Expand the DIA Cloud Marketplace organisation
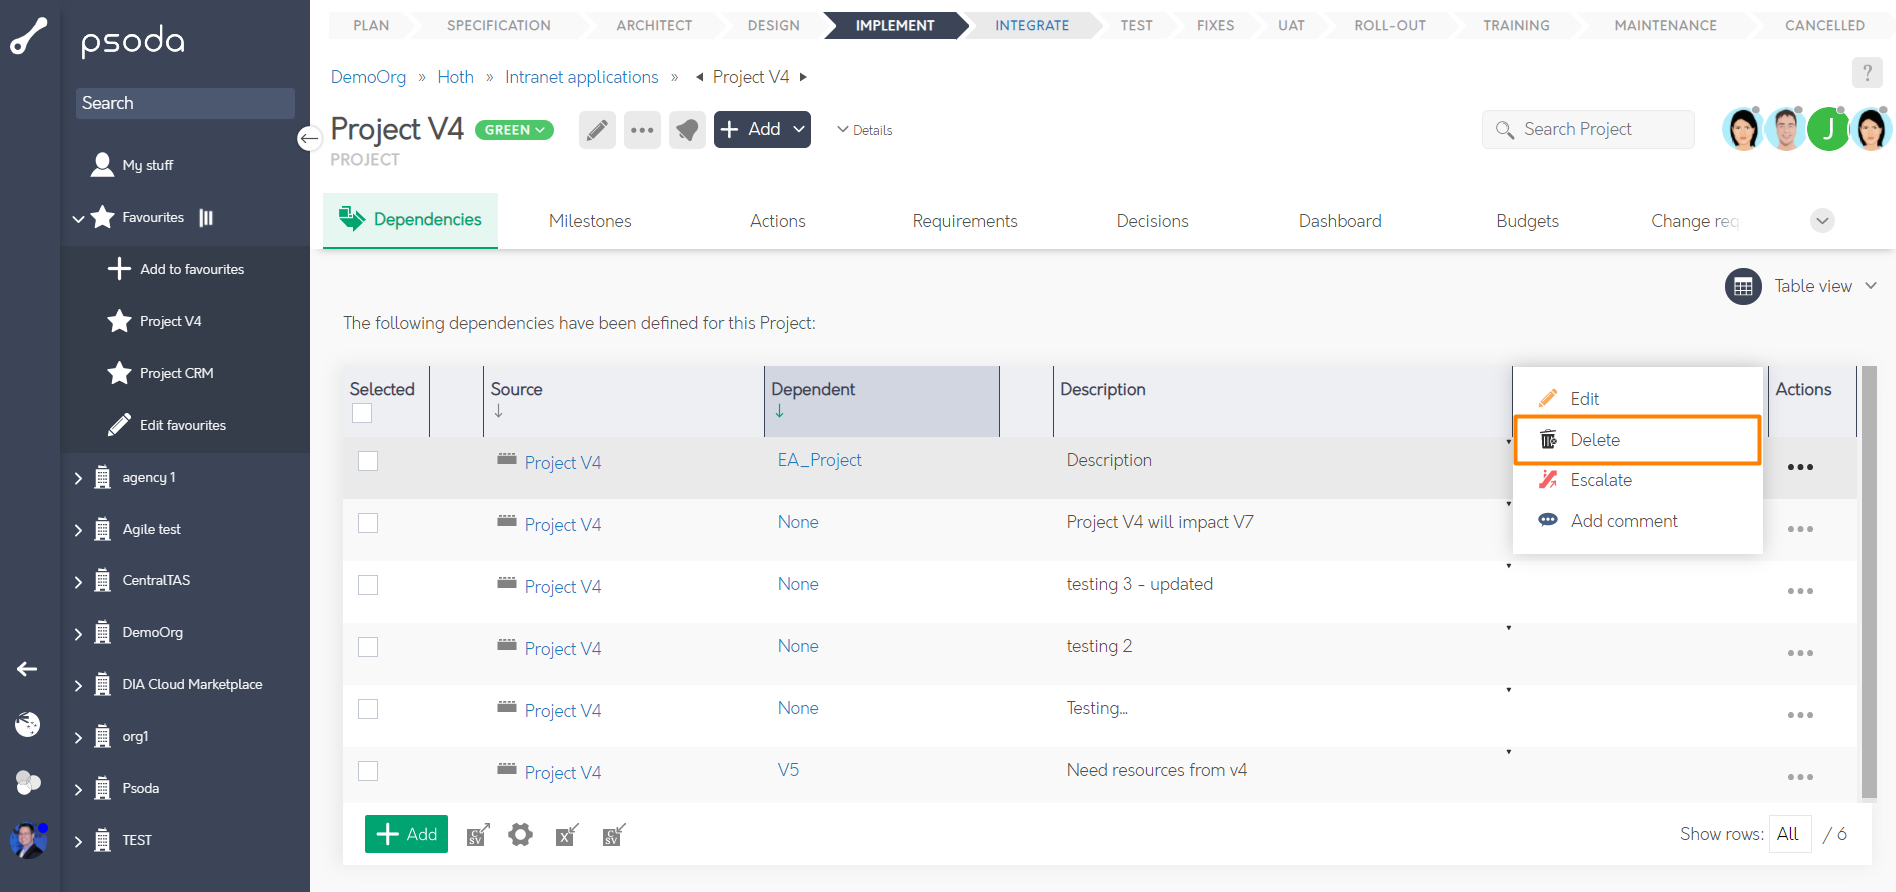1896x892 pixels. tap(78, 685)
